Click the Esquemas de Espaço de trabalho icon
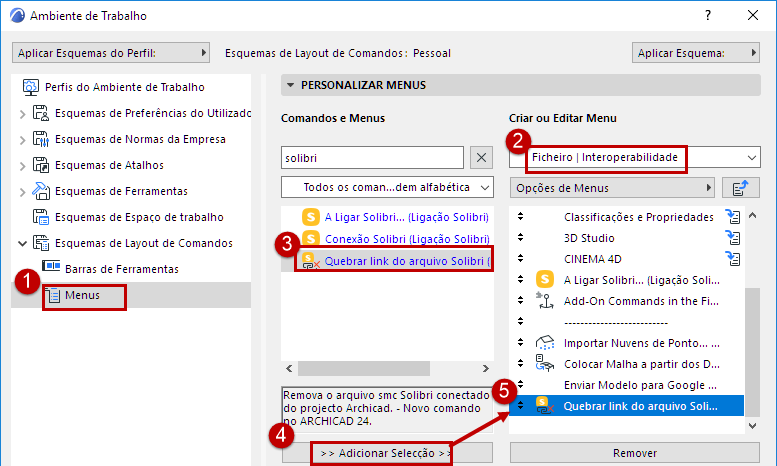This screenshot has height=466, width=777. tap(41, 217)
